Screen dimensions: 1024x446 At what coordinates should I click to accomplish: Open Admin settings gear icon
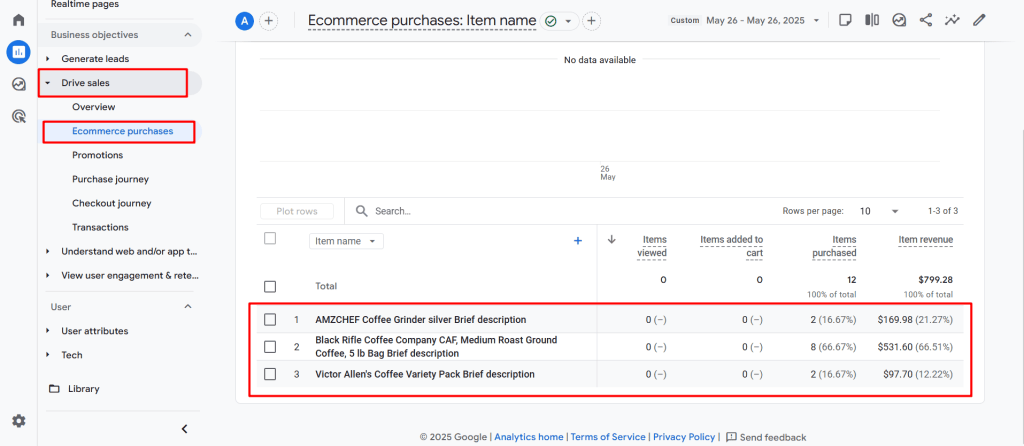click(19, 421)
